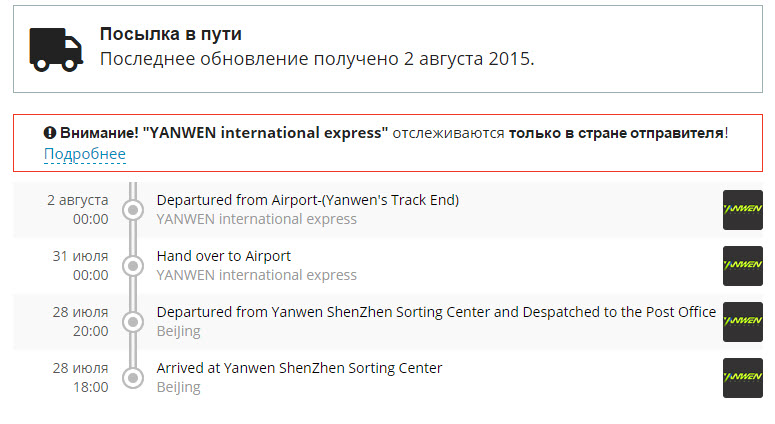Click Yanwen logo beside Departured from Airport
This screenshot has width=775, height=424.
pos(742,210)
